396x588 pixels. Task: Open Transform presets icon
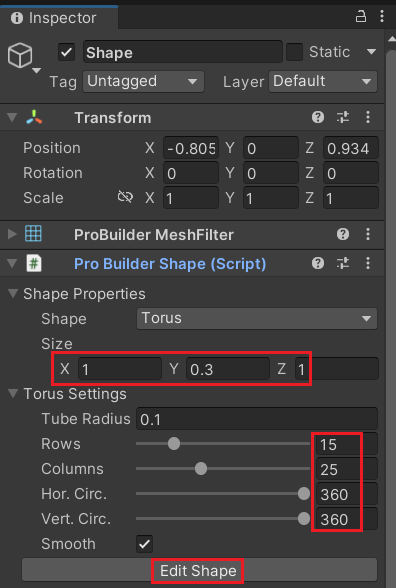[343, 117]
